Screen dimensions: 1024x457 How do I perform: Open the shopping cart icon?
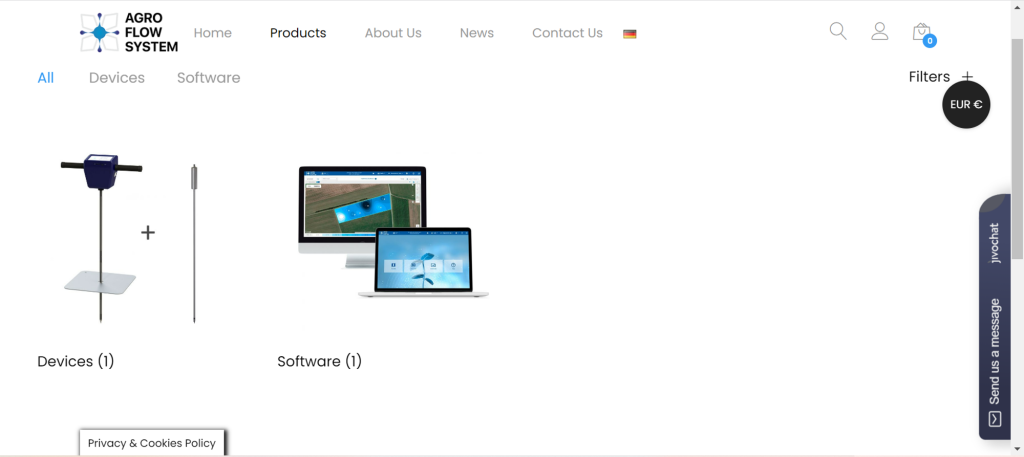point(923,34)
